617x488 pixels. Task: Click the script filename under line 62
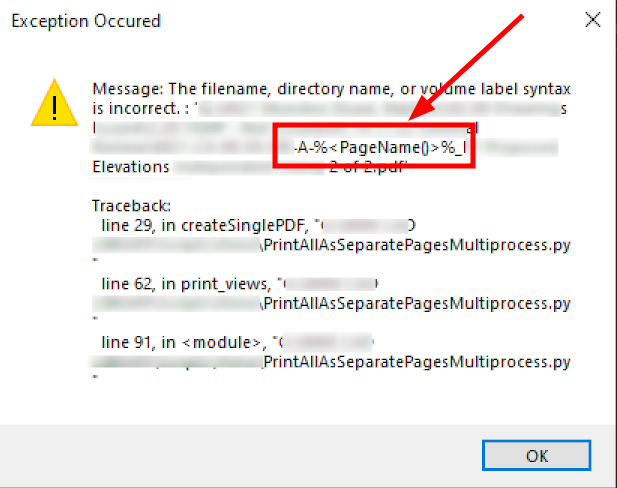click(416, 302)
